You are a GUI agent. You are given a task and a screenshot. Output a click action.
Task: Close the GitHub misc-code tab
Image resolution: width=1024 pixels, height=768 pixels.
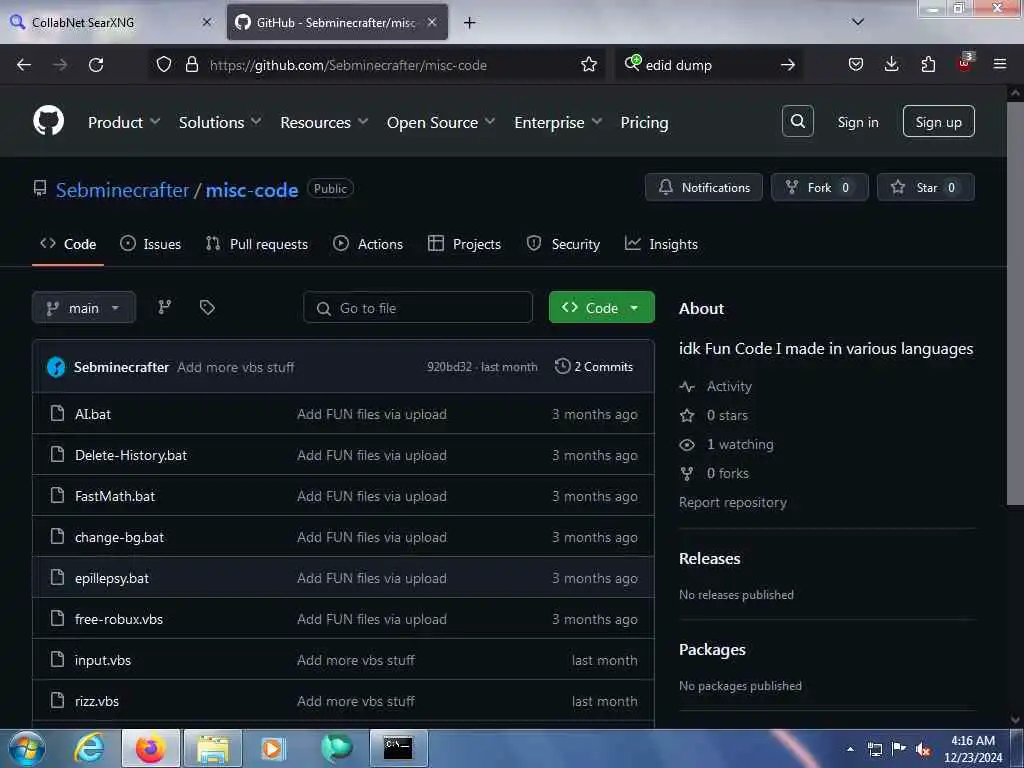pyautogui.click(x=432, y=22)
